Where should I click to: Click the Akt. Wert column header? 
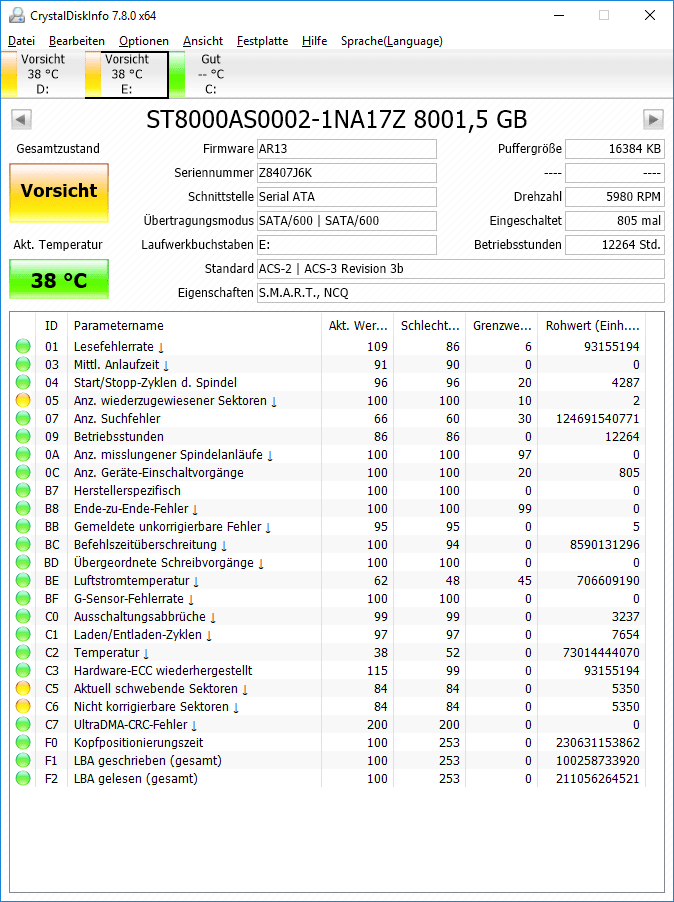pyautogui.click(x=357, y=326)
